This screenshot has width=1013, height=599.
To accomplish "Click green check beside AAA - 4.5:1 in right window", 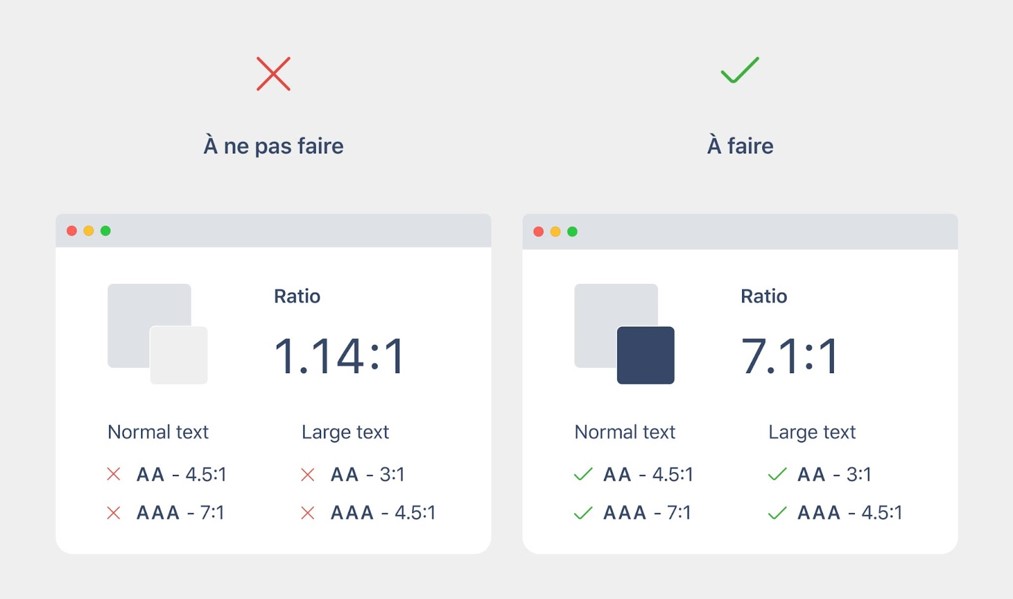I will (777, 512).
